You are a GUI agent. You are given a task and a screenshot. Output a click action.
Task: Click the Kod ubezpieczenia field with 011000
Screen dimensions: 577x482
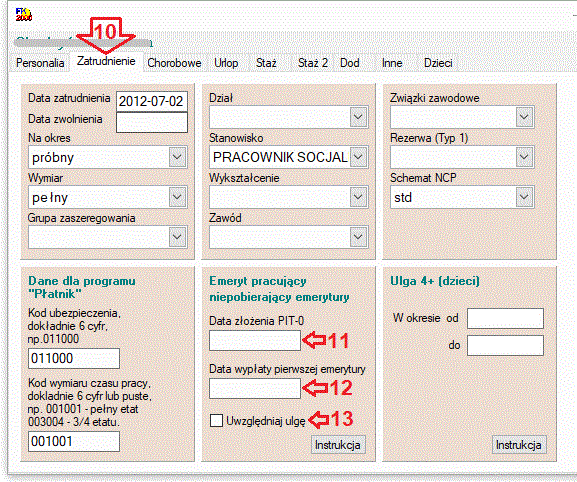[x=74, y=358]
